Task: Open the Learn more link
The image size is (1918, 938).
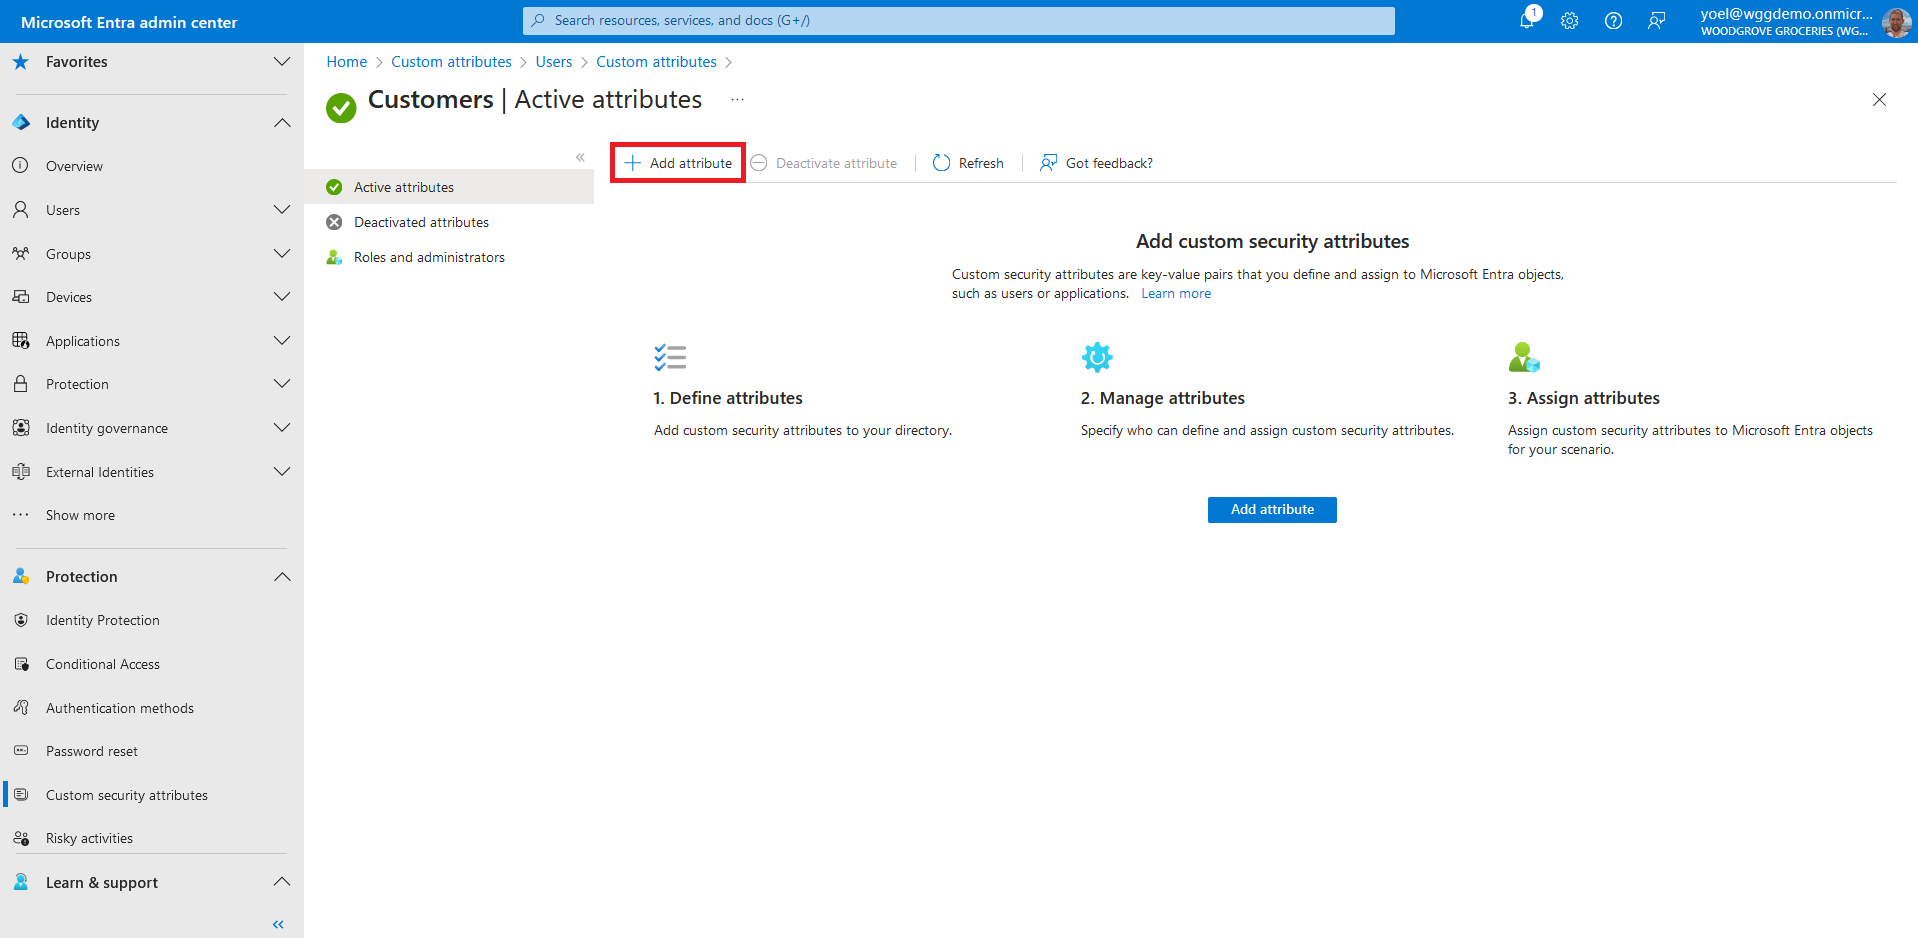Action: [x=1175, y=294]
